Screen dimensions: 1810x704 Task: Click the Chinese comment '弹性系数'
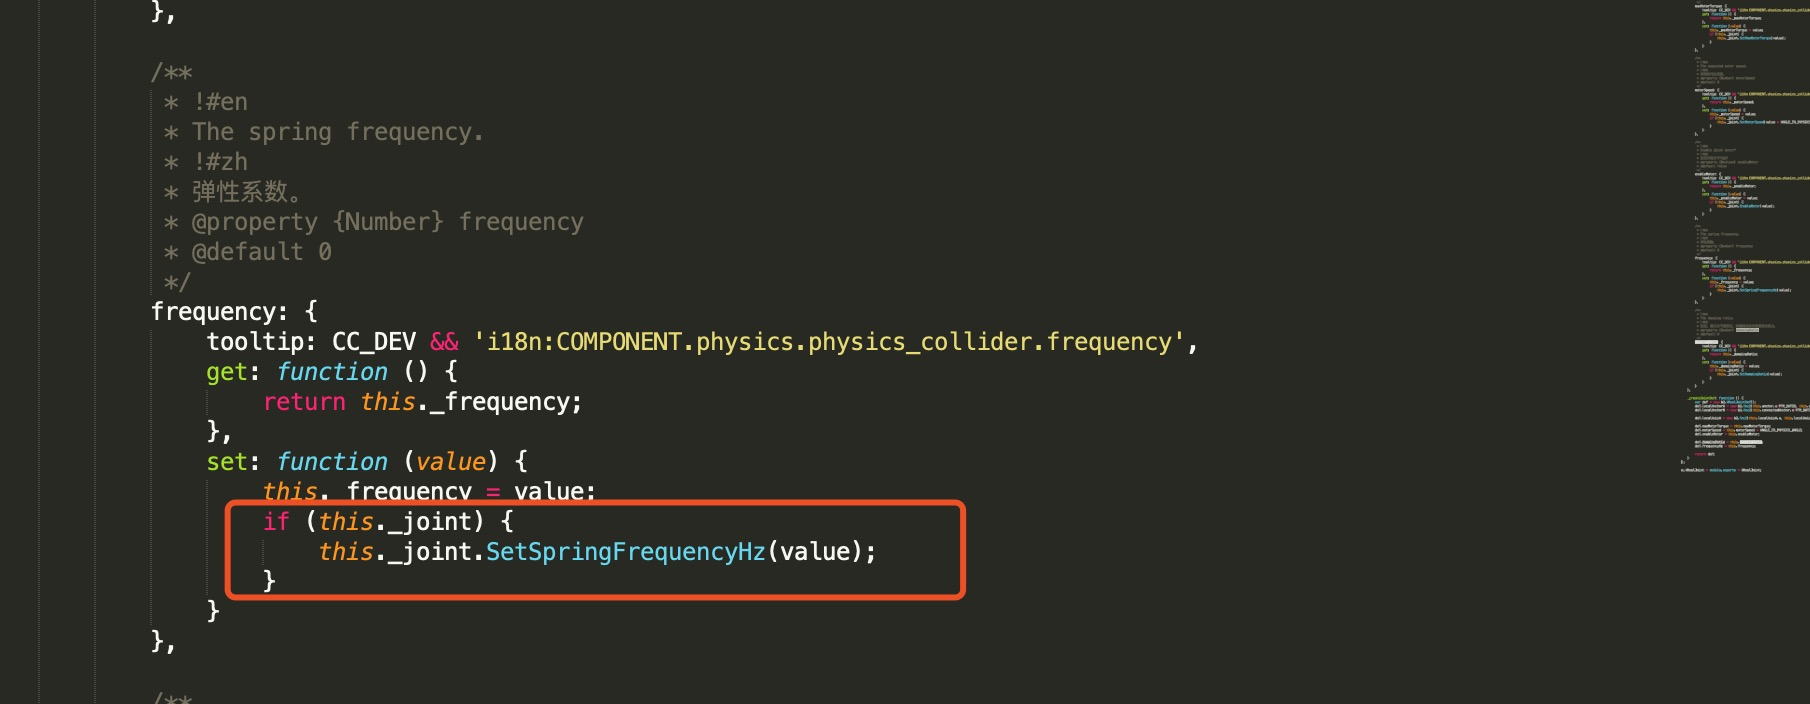coord(245,192)
